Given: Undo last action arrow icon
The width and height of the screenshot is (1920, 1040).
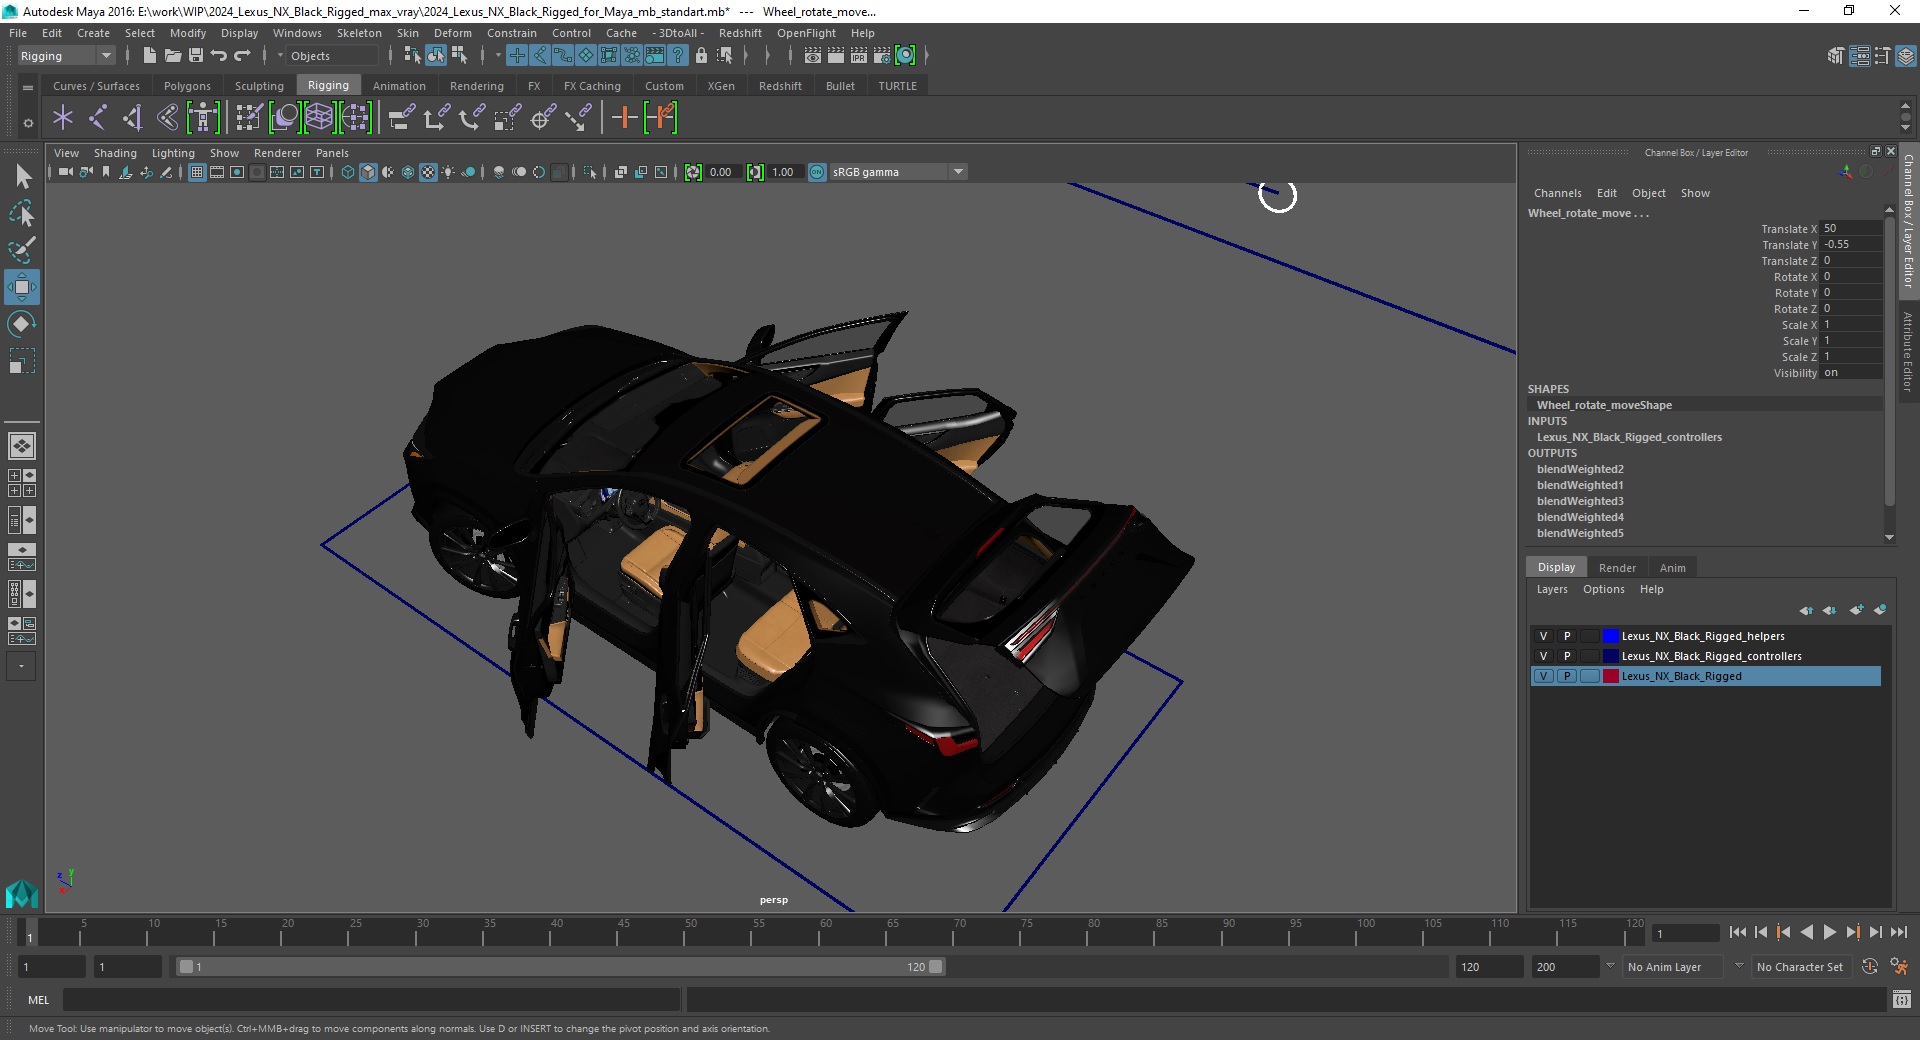Looking at the screenshot, I should click(219, 56).
